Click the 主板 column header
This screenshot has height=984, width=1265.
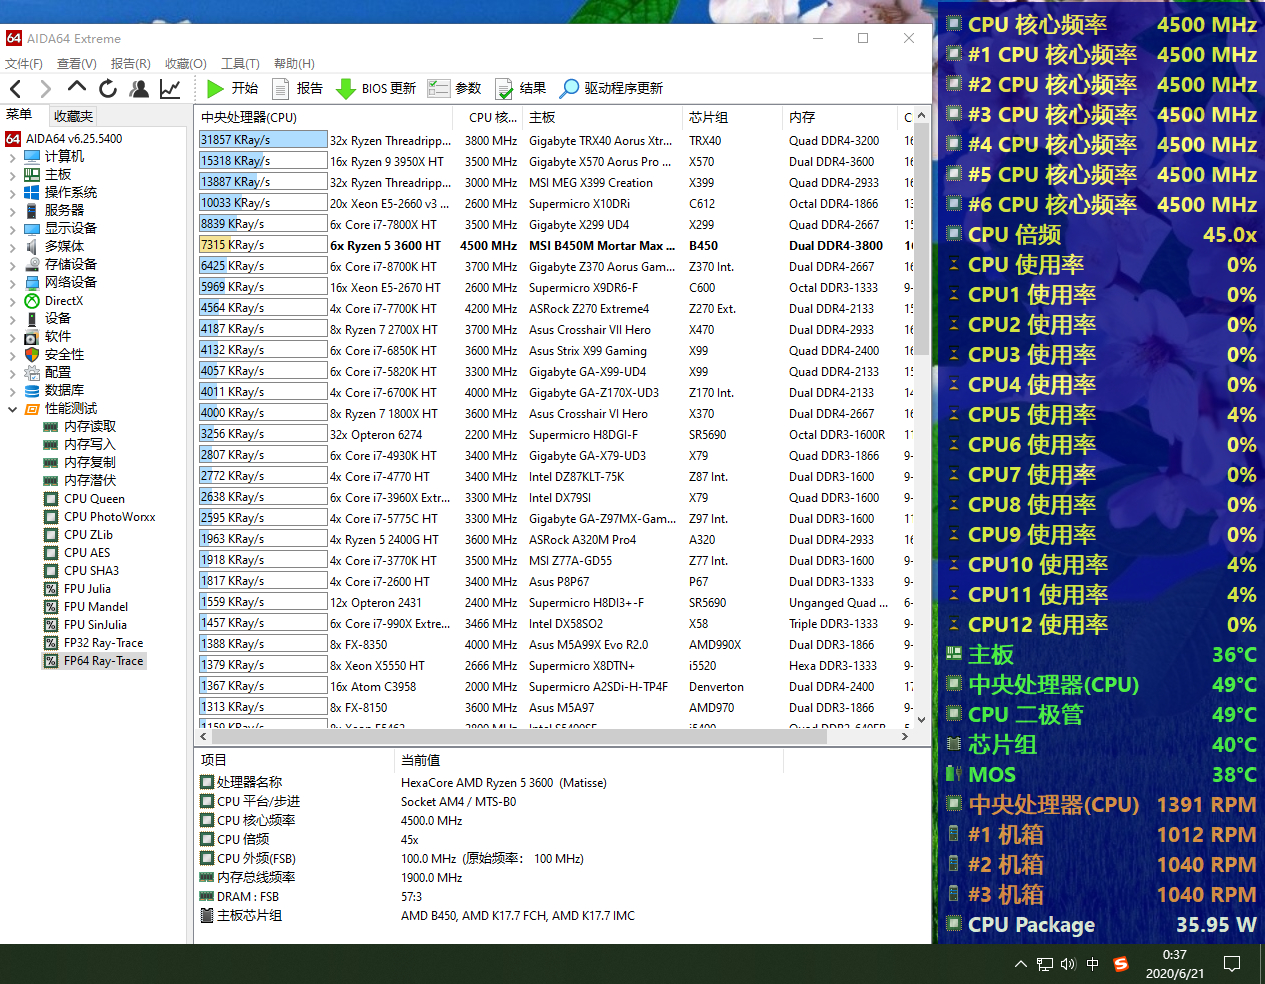[602, 117]
